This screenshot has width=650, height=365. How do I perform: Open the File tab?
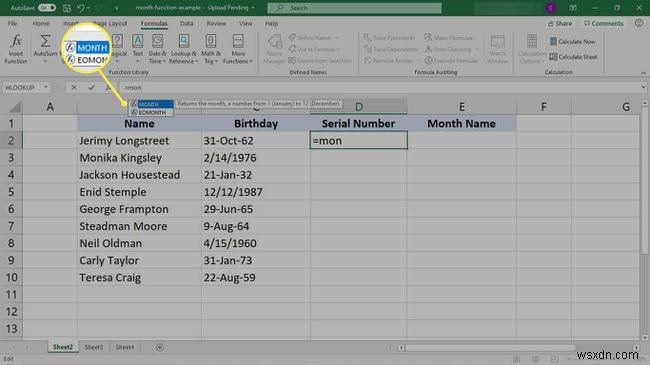[x=12, y=24]
